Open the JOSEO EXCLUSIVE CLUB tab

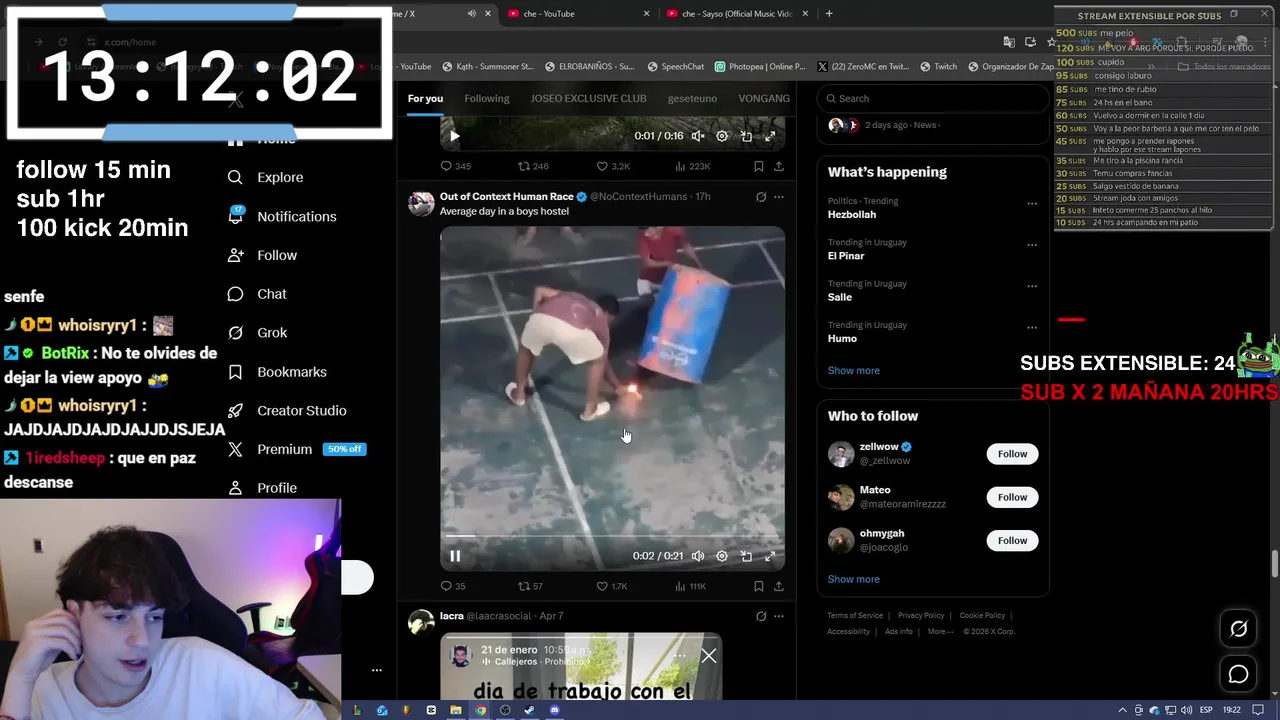coord(588,98)
